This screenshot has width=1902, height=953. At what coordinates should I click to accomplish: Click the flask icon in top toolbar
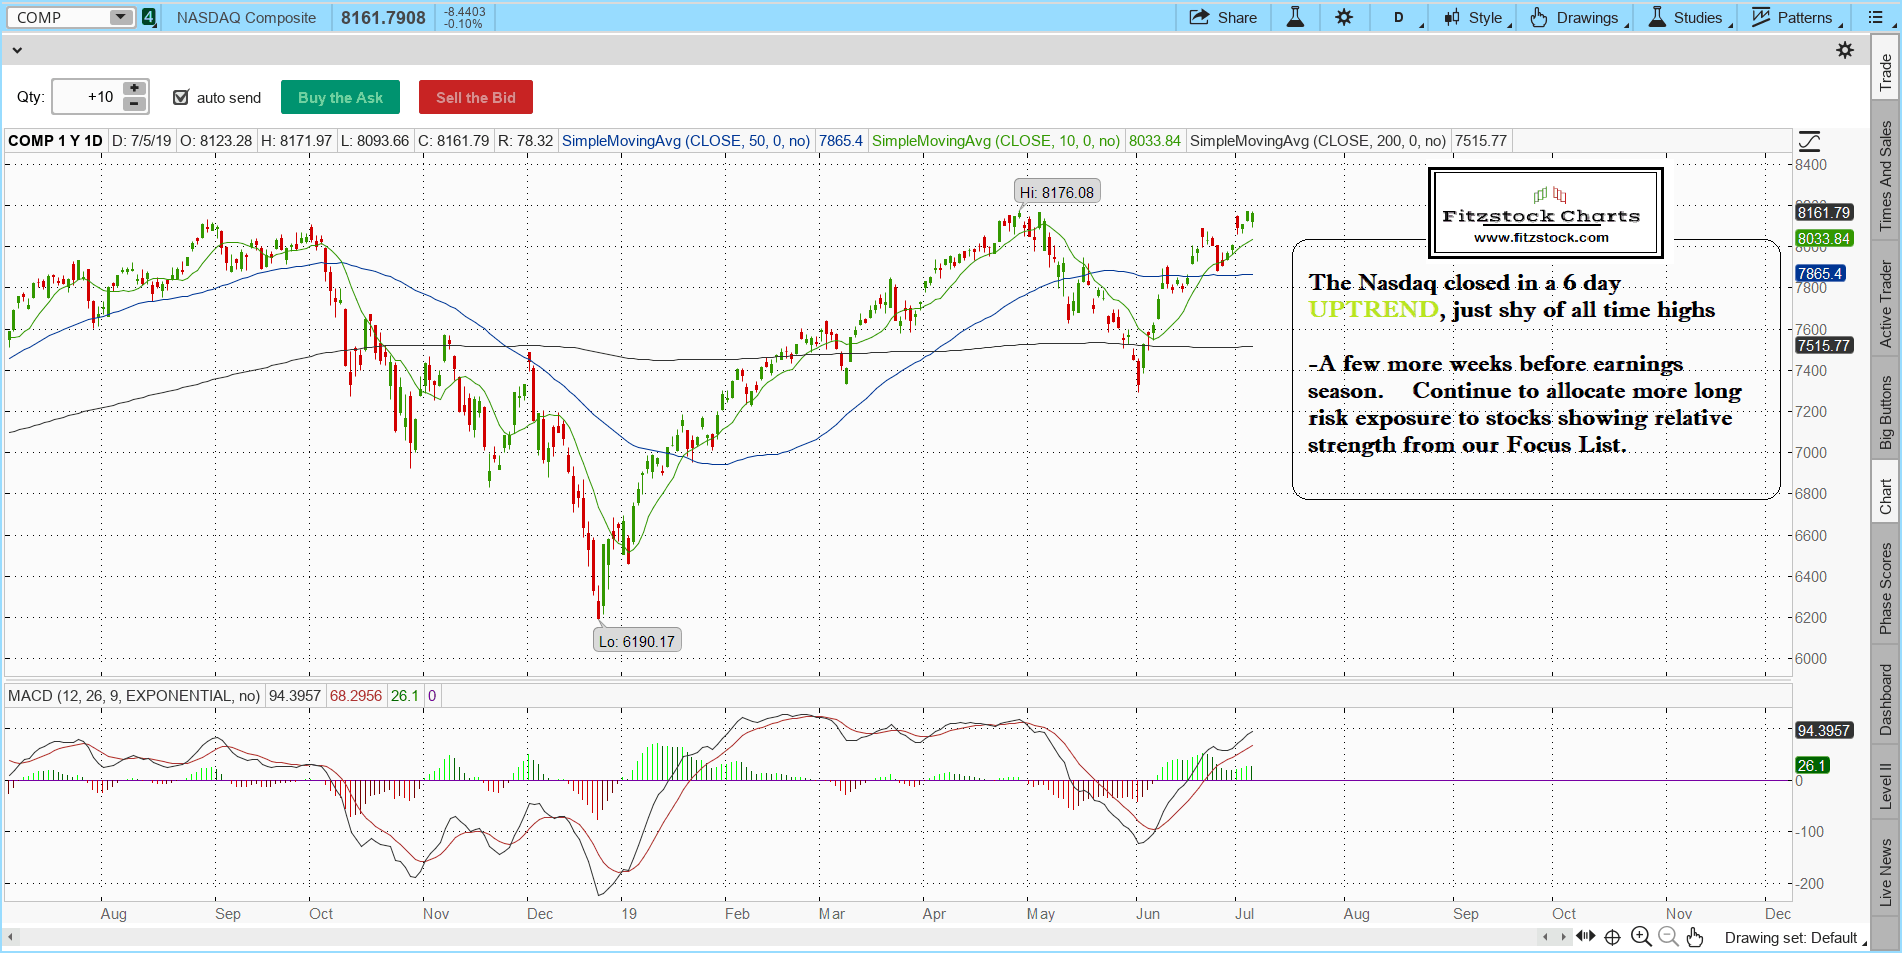coord(1295,17)
